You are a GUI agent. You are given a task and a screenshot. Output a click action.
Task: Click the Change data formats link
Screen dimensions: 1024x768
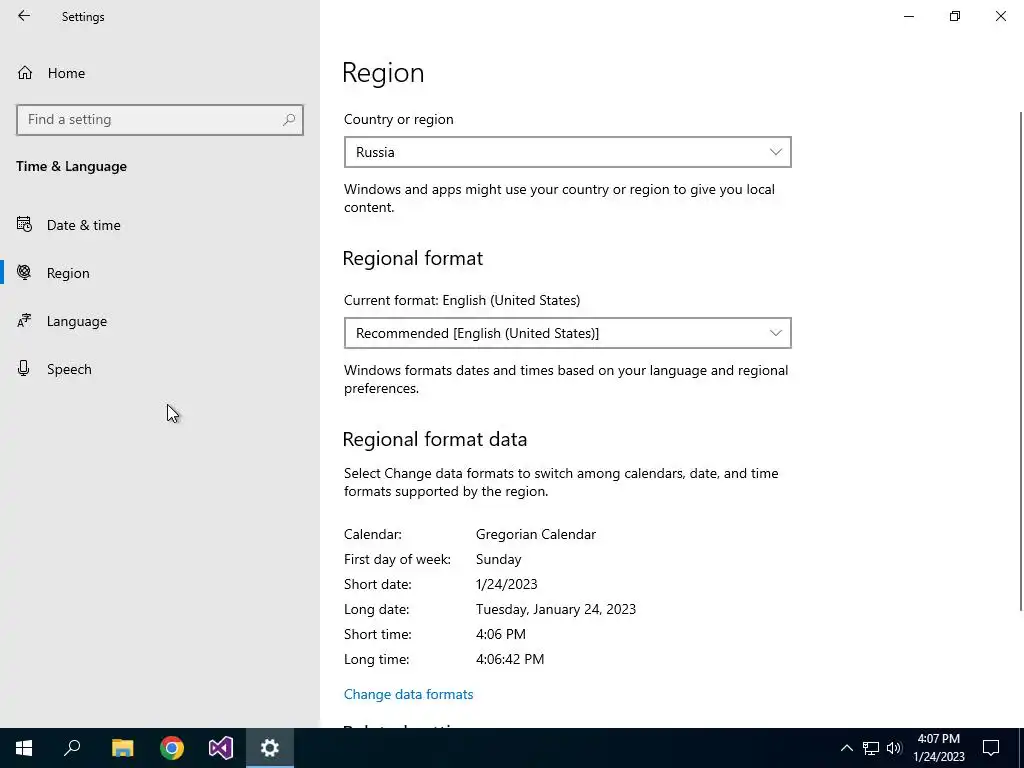[x=408, y=694]
